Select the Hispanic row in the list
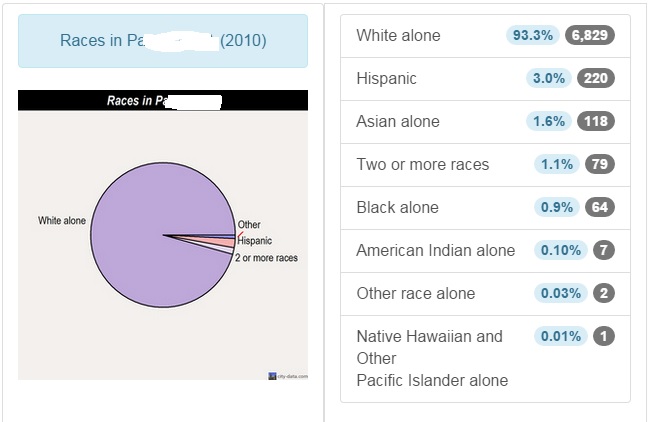Image resolution: width=656 pixels, height=422 pixels. coord(485,79)
